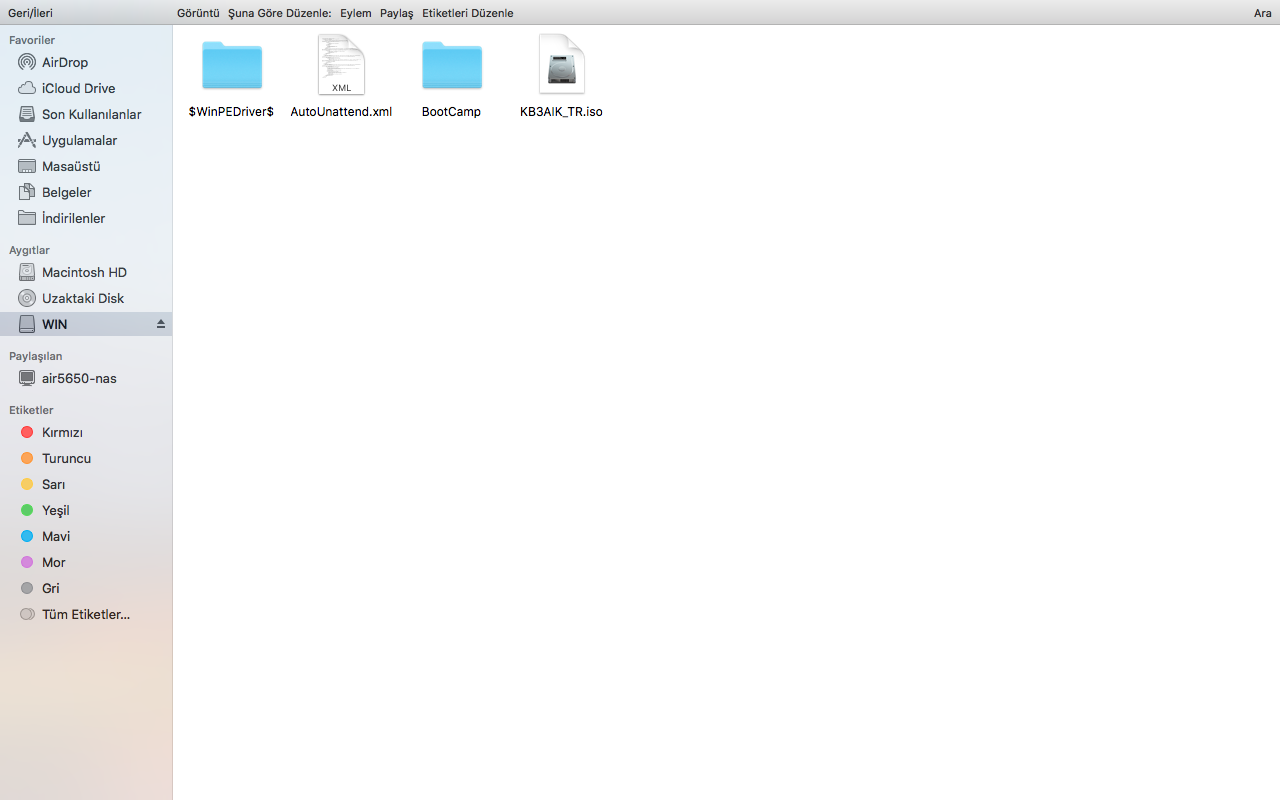1280x800 pixels.
Task: Open iCloud Drive from sidebar
Action: tap(79, 88)
